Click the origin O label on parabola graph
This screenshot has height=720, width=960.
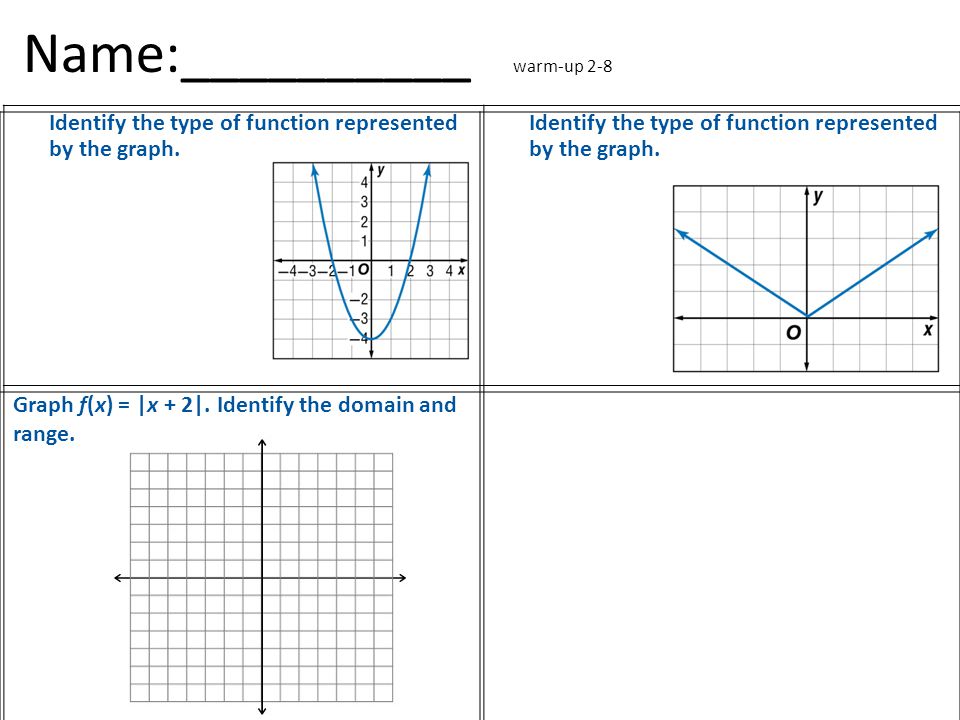click(364, 269)
